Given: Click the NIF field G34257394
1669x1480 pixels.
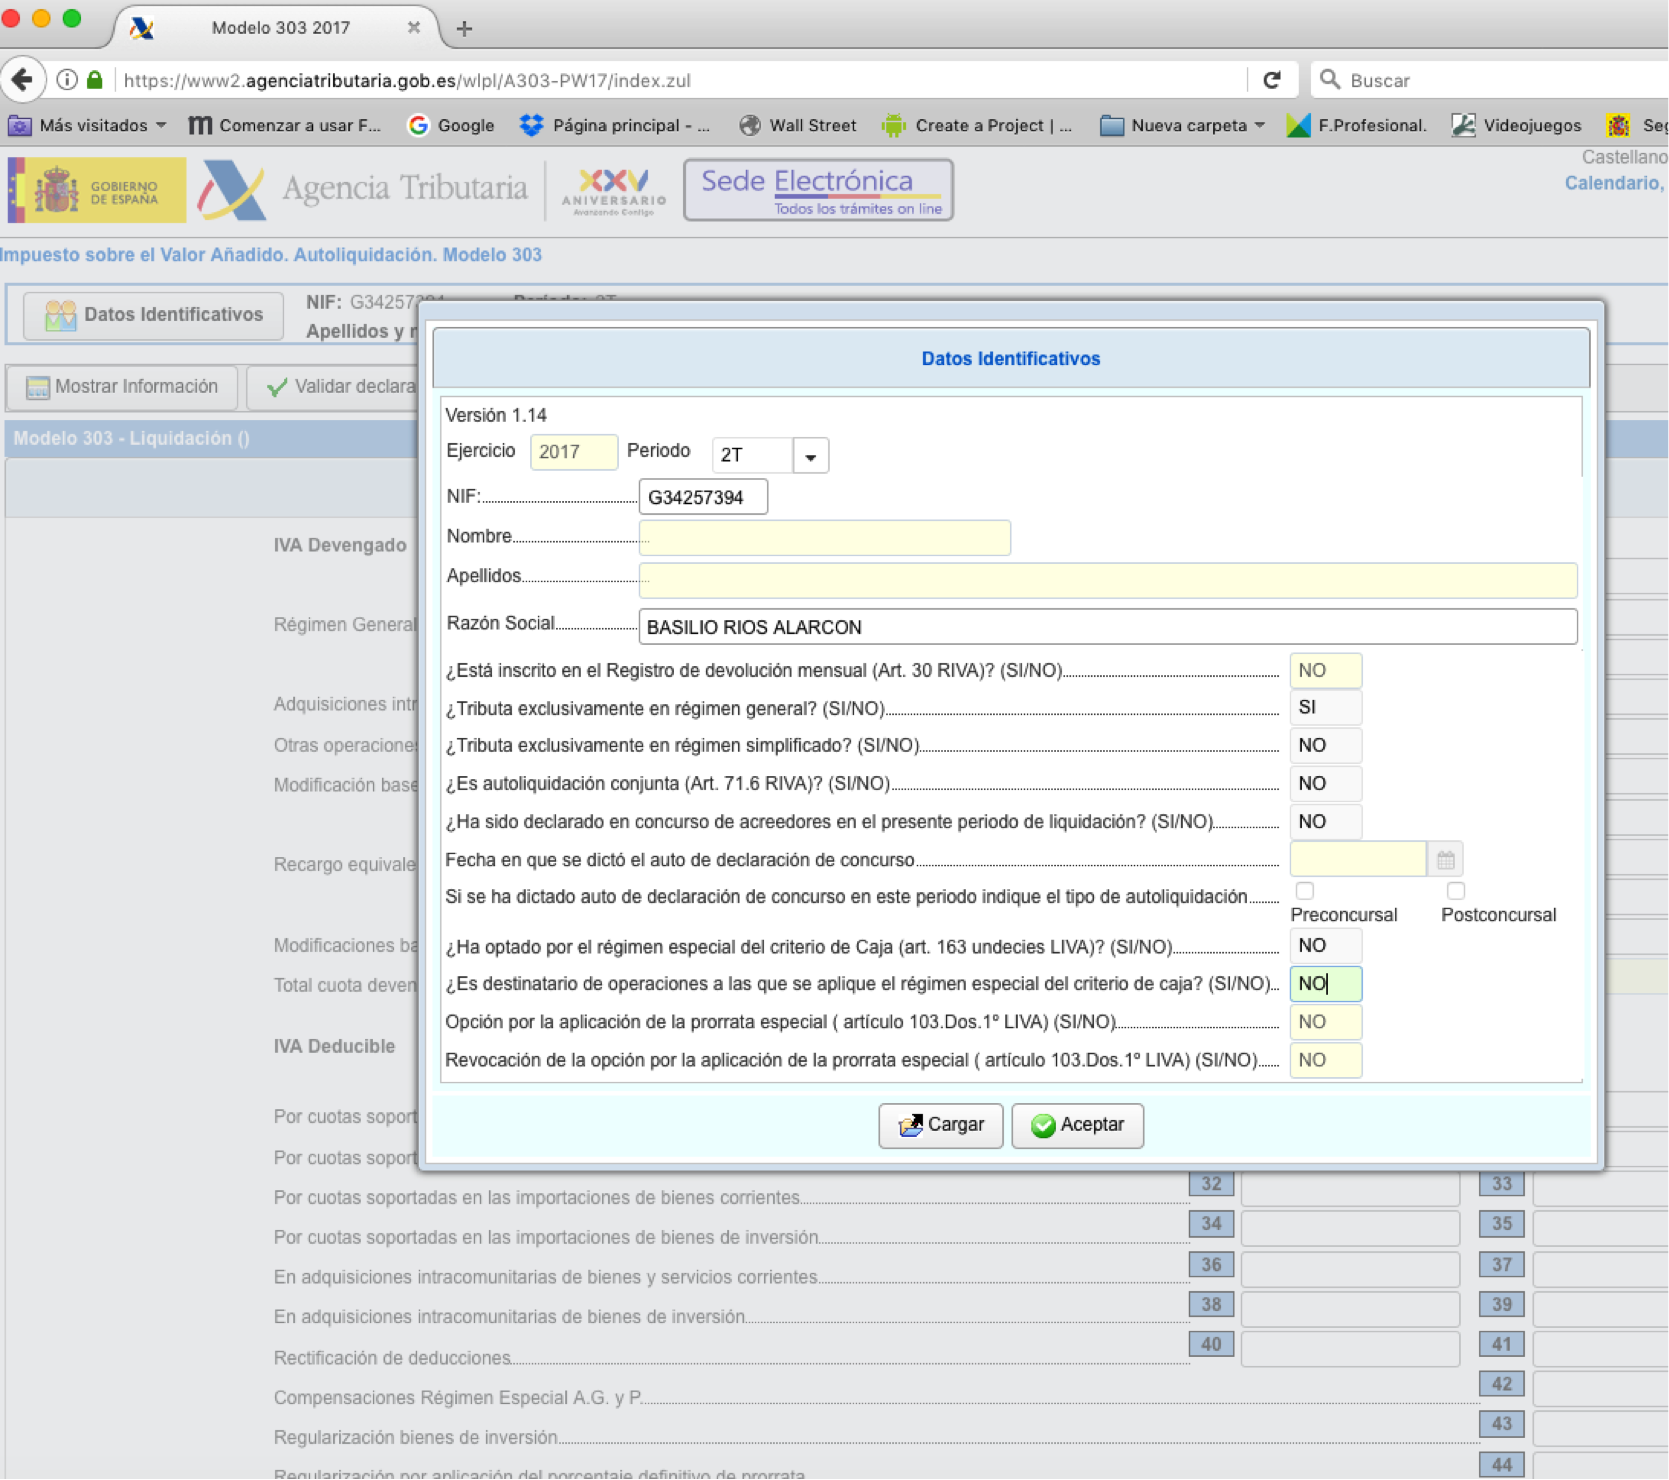Looking at the screenshot, I should click(703, 497).
